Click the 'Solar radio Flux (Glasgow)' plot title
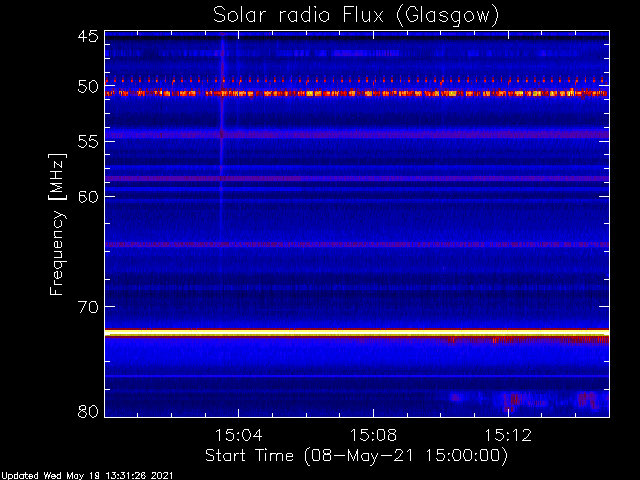 [x=356, y=16]
